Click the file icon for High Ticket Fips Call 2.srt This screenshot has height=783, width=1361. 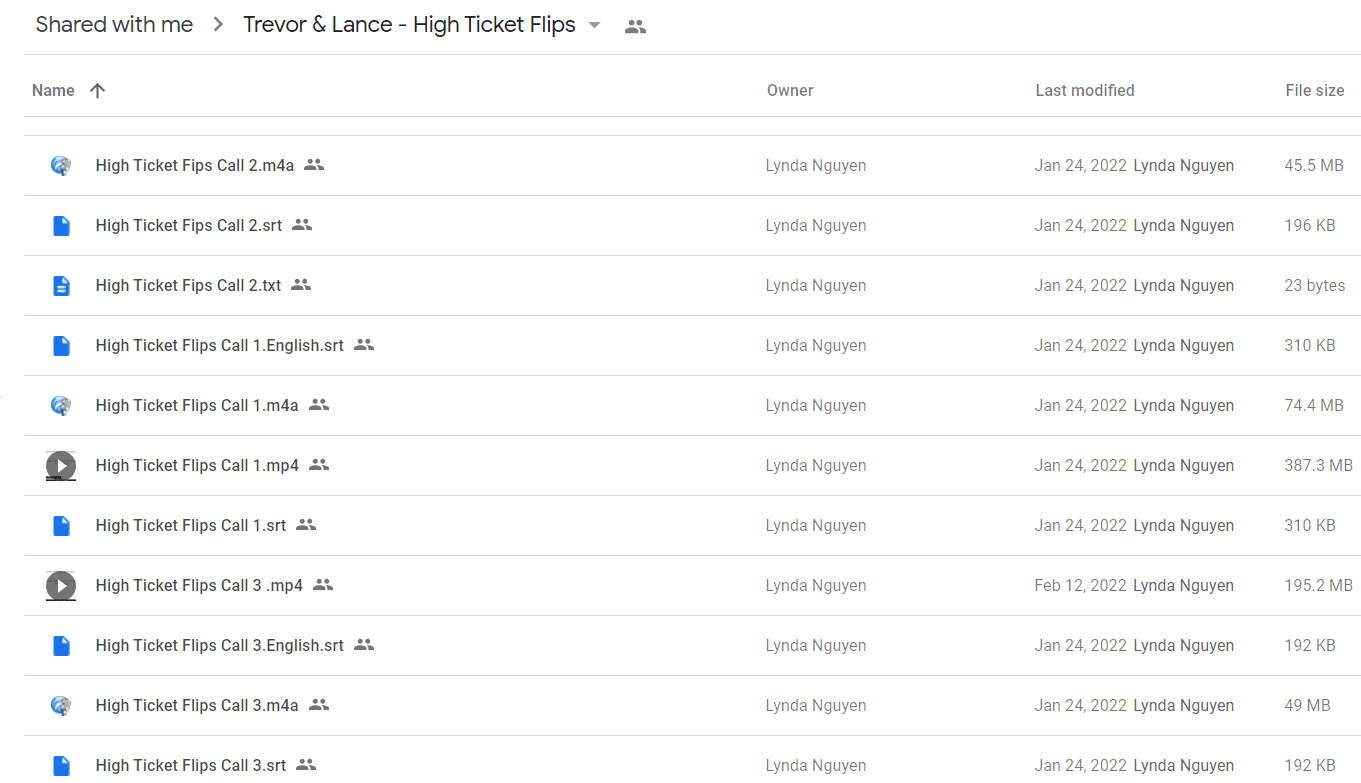pyautogui.click(x=61, y=226)
